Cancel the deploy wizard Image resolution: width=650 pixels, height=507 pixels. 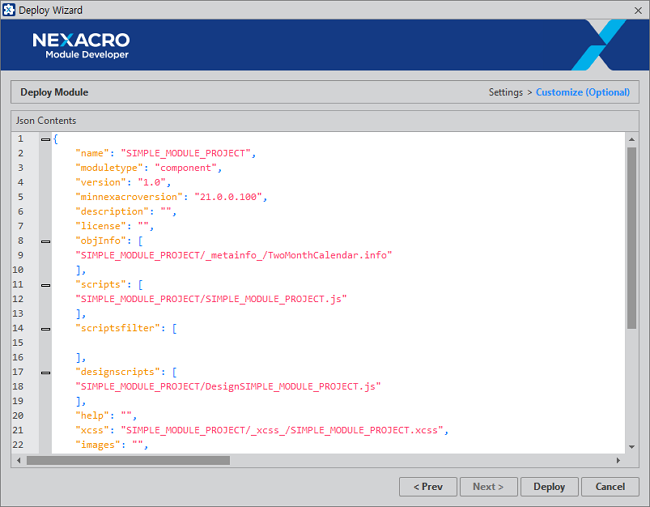coord(610,487)
